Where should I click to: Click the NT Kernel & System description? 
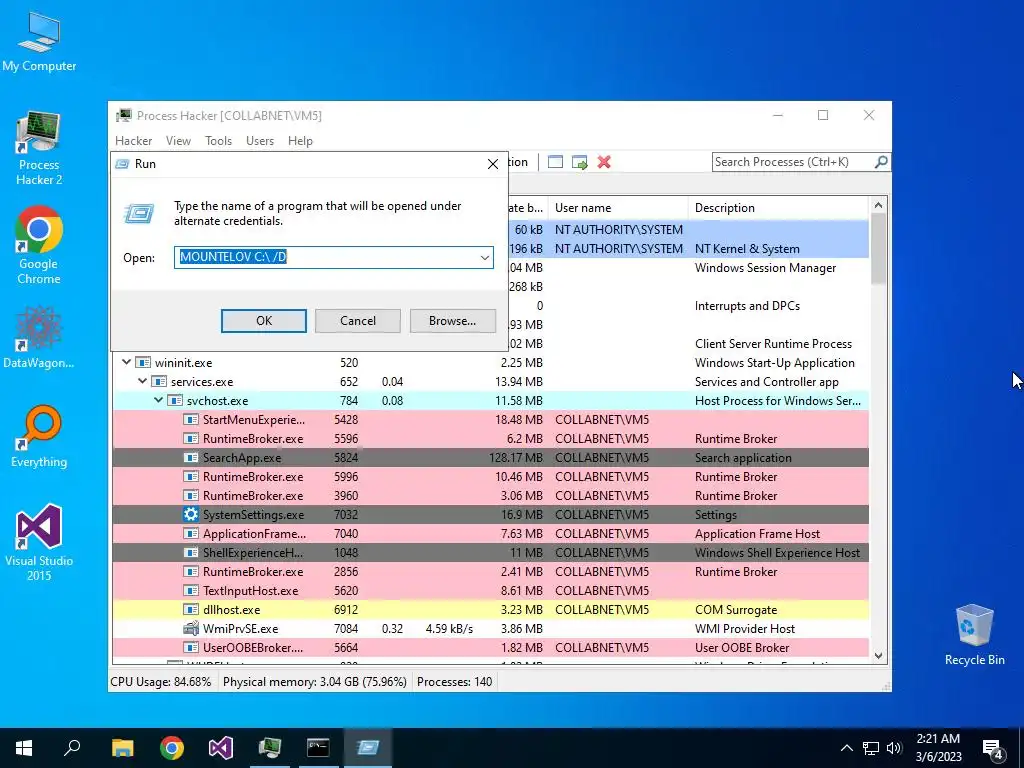(x=747, y=249)
